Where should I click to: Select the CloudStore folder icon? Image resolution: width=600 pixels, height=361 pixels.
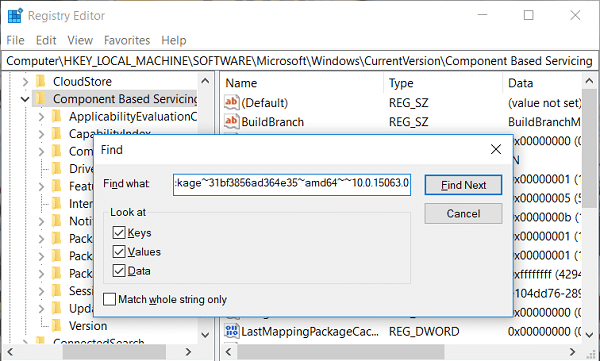click(x=41, y=82)
